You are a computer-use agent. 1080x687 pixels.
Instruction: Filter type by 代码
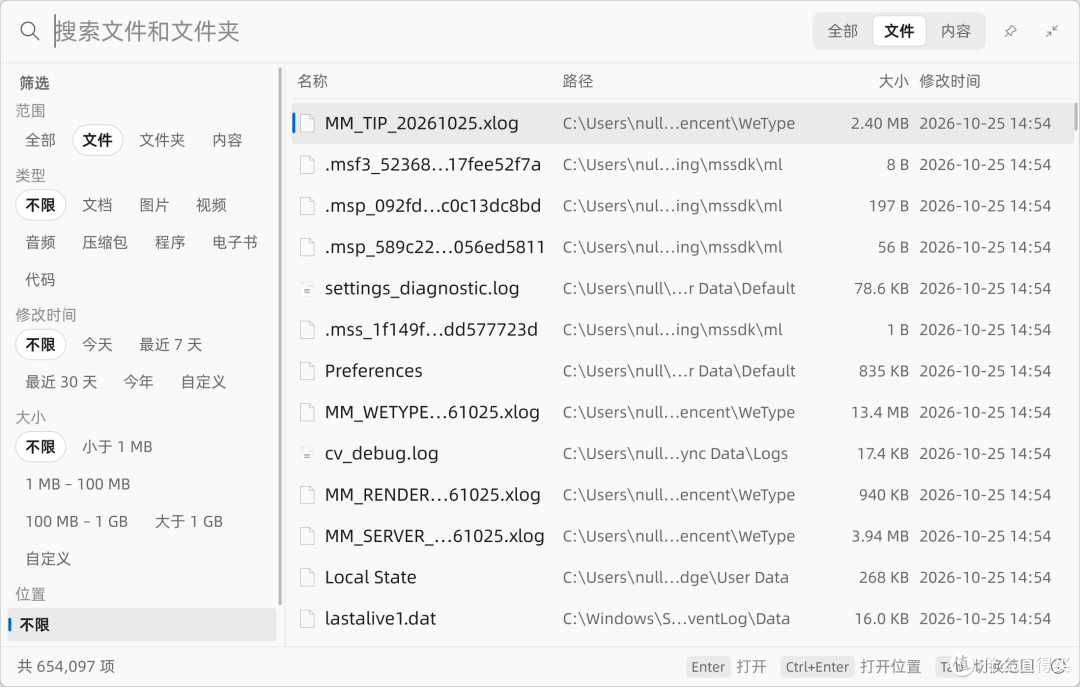(x=40, y=280)
